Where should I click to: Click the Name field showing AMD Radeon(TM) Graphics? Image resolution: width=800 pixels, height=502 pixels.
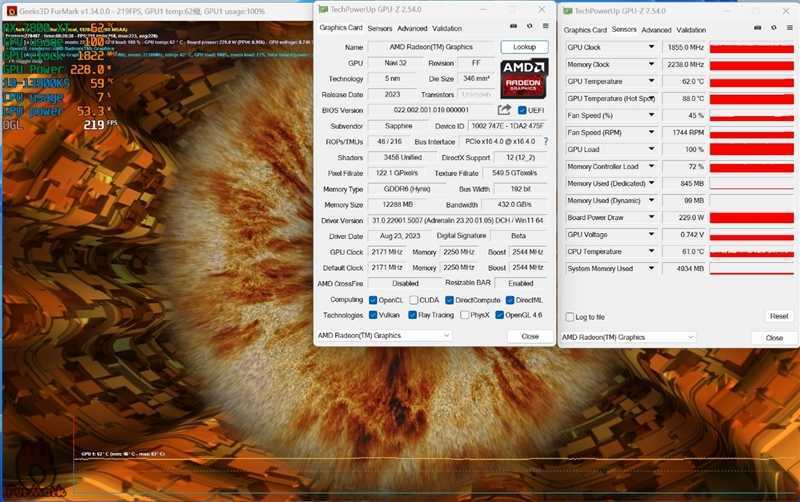432,47
